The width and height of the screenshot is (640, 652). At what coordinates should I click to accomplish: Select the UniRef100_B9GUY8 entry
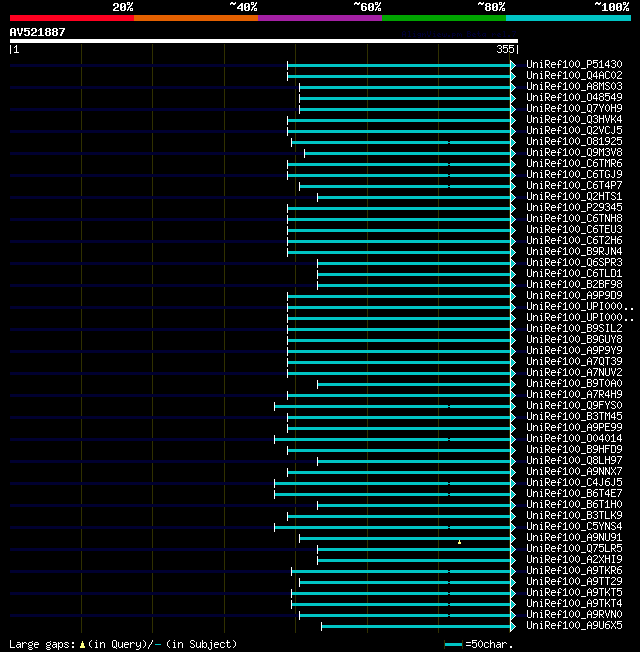574,339
